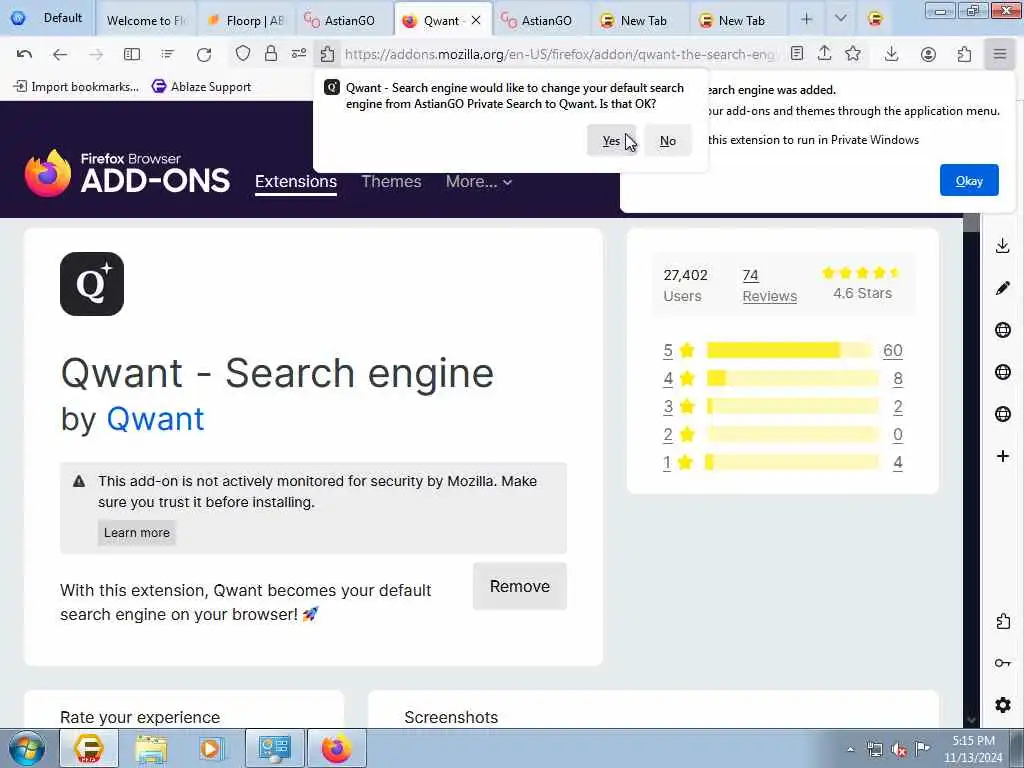The width and height of the screenshot is (1024, 768).
Task: Open a new tab with plus button
Action: point(807,20)
